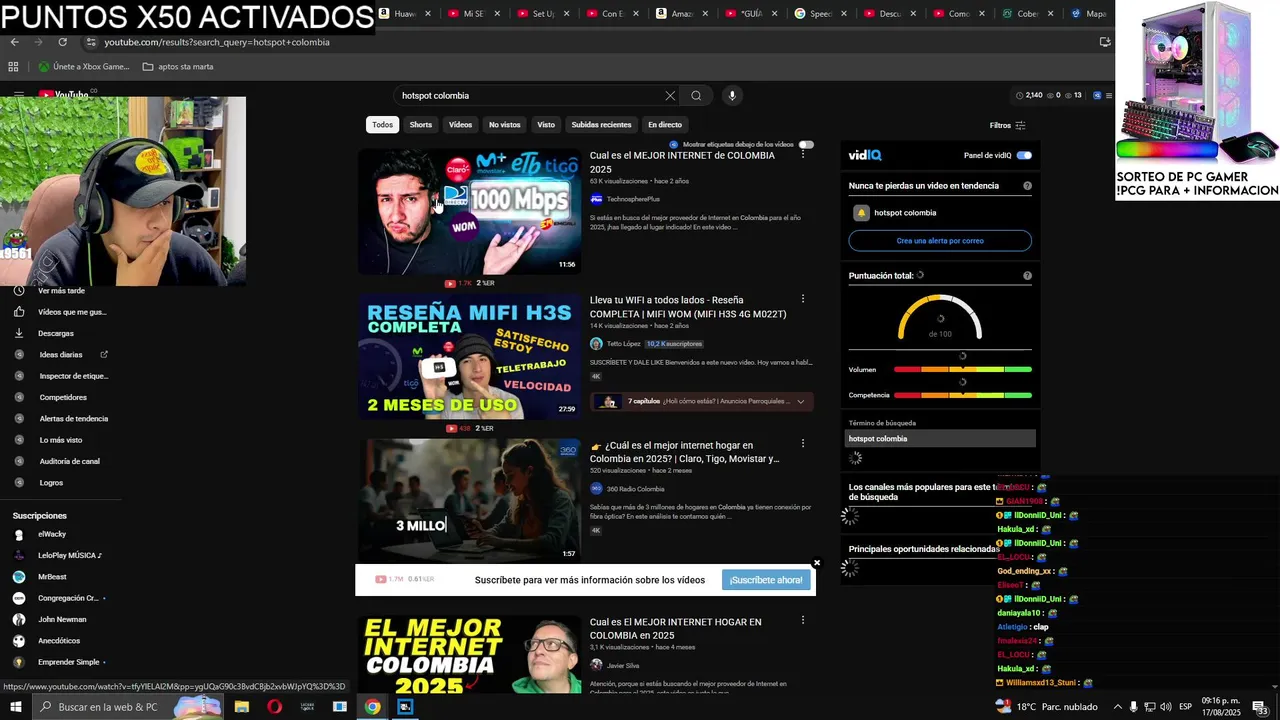This screenshot has height=720, width=1280.
Task: Open site info icon in address bar
Action: point(91,42)
